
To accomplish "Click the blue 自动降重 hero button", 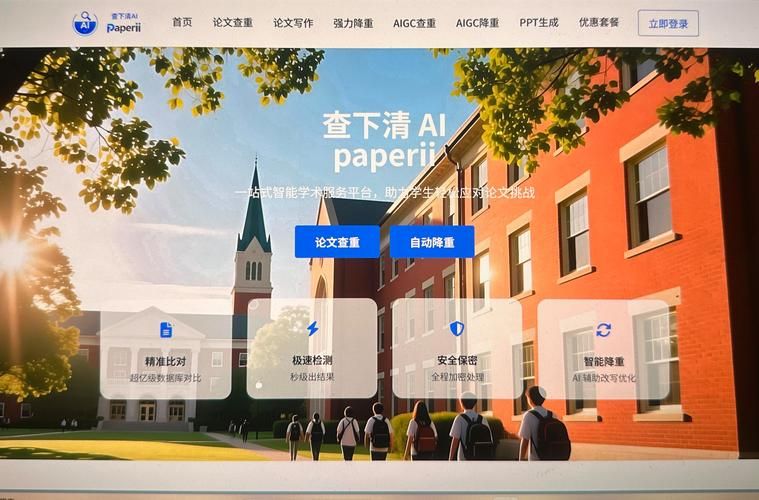I will pyautogui.click(x=432, y=242).
